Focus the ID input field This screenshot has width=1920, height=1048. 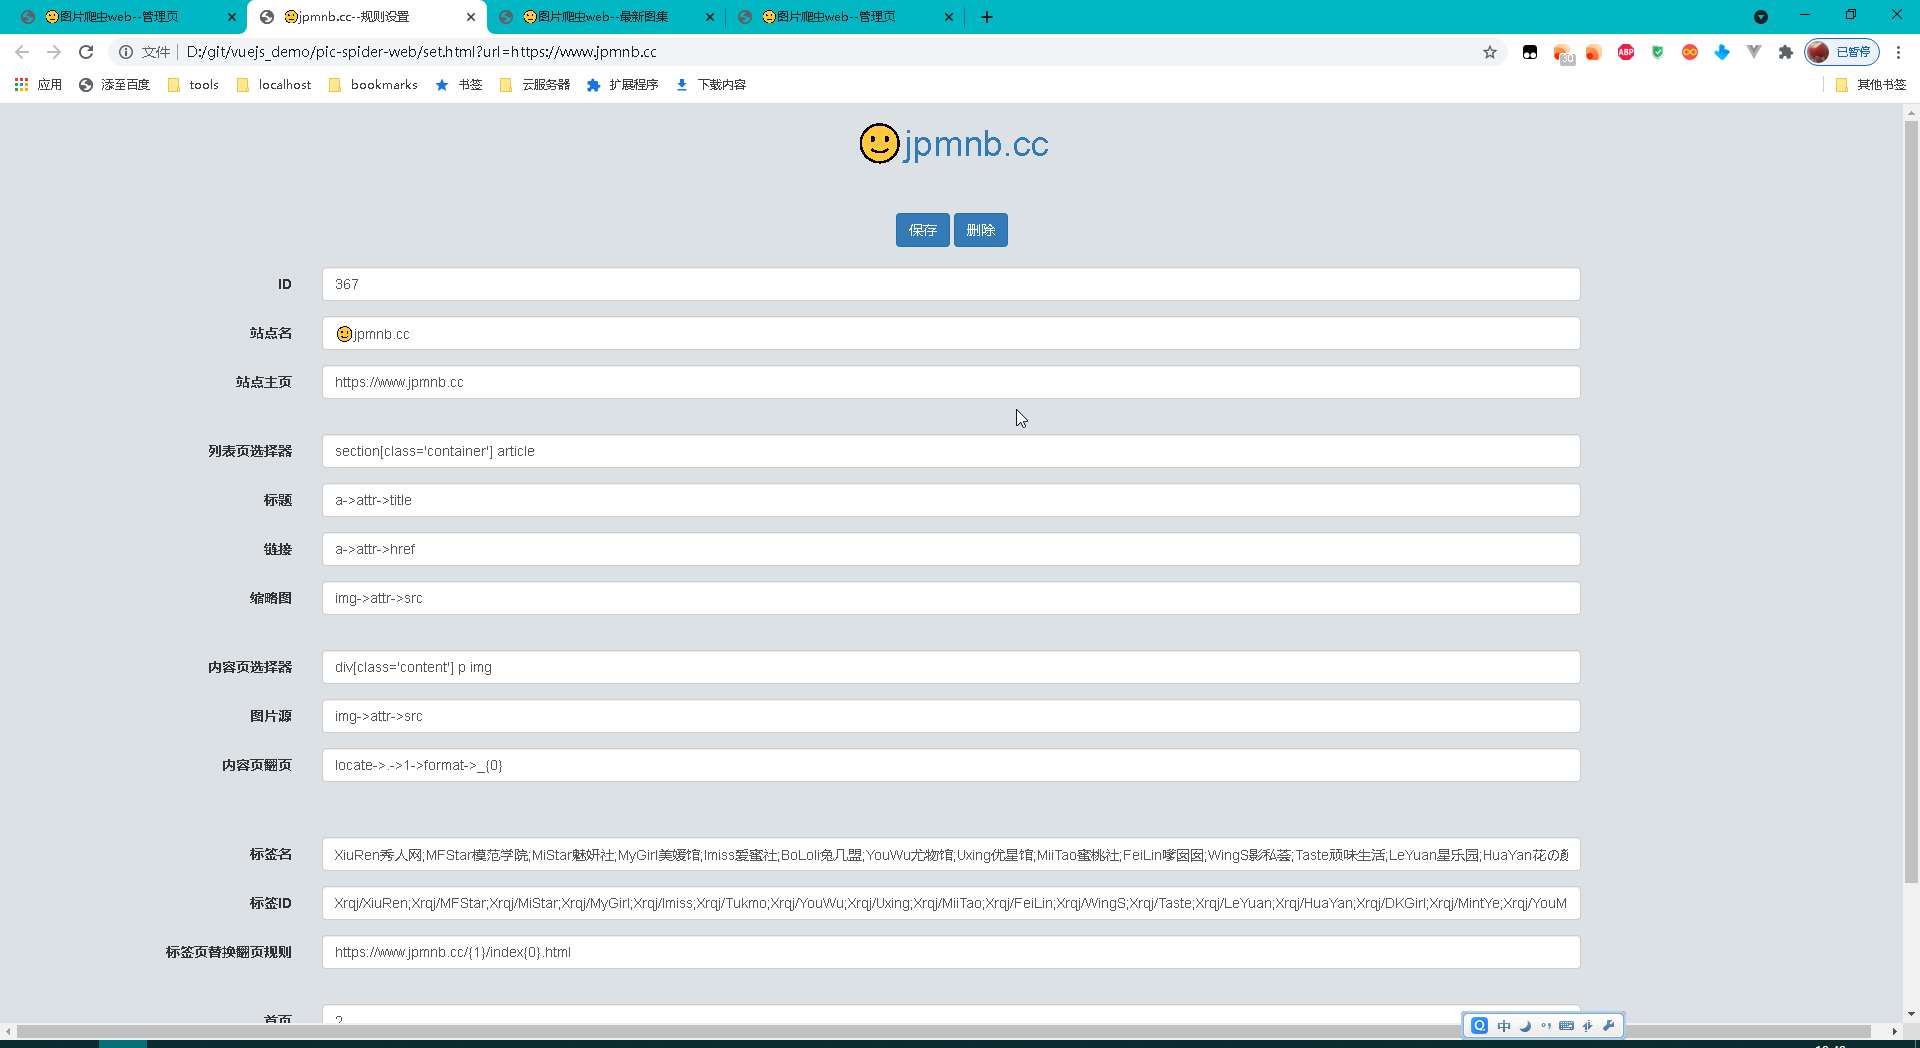[951, 284]
